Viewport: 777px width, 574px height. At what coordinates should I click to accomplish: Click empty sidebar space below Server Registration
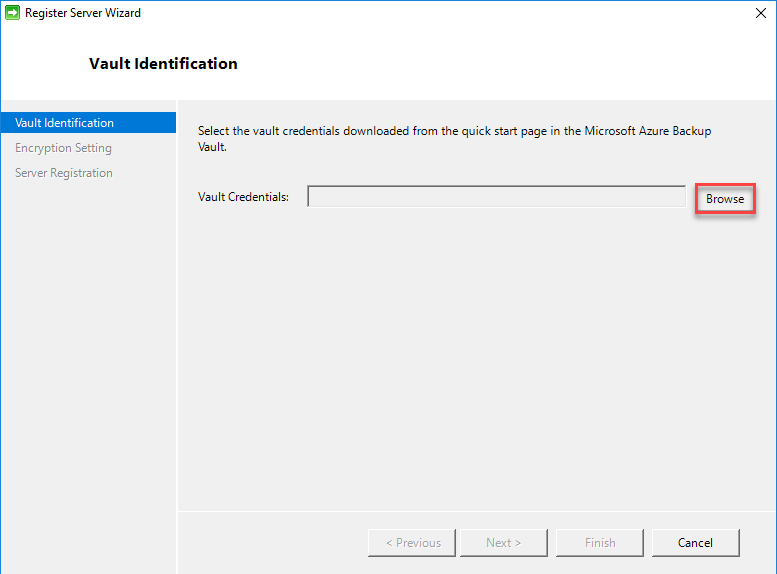coord(88,350)
